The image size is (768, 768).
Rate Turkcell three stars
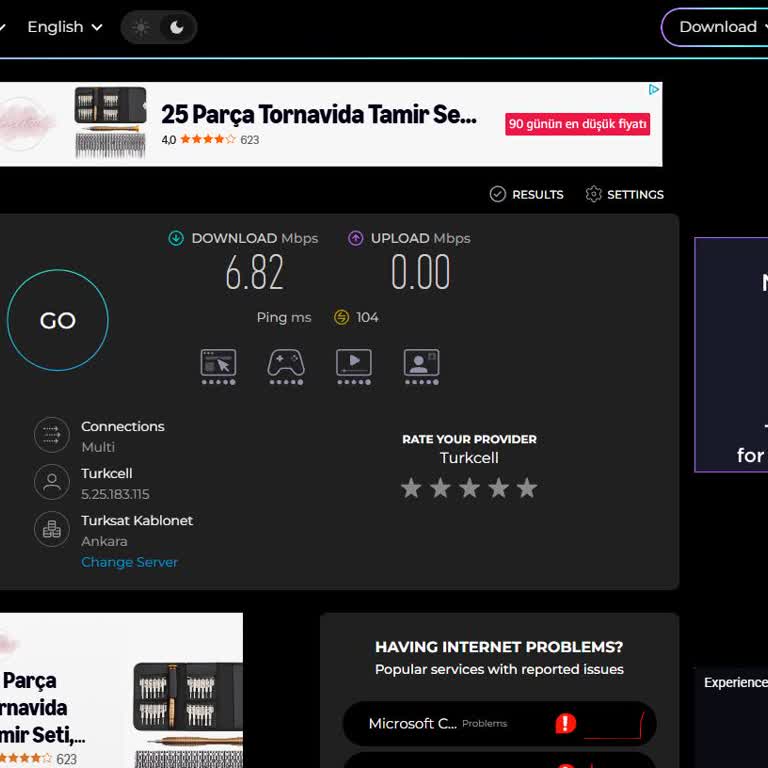[x=469, y=488]
